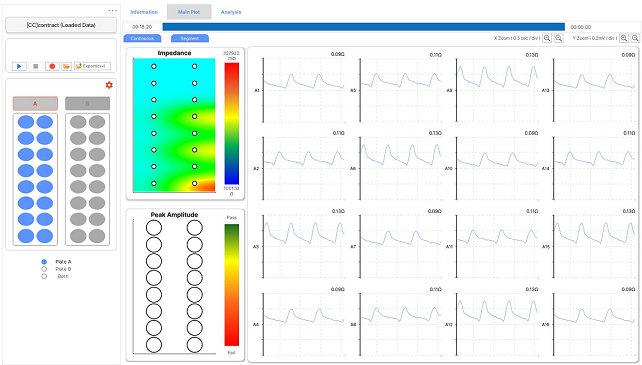Click the Impedance panel title

tap(174, 53)
